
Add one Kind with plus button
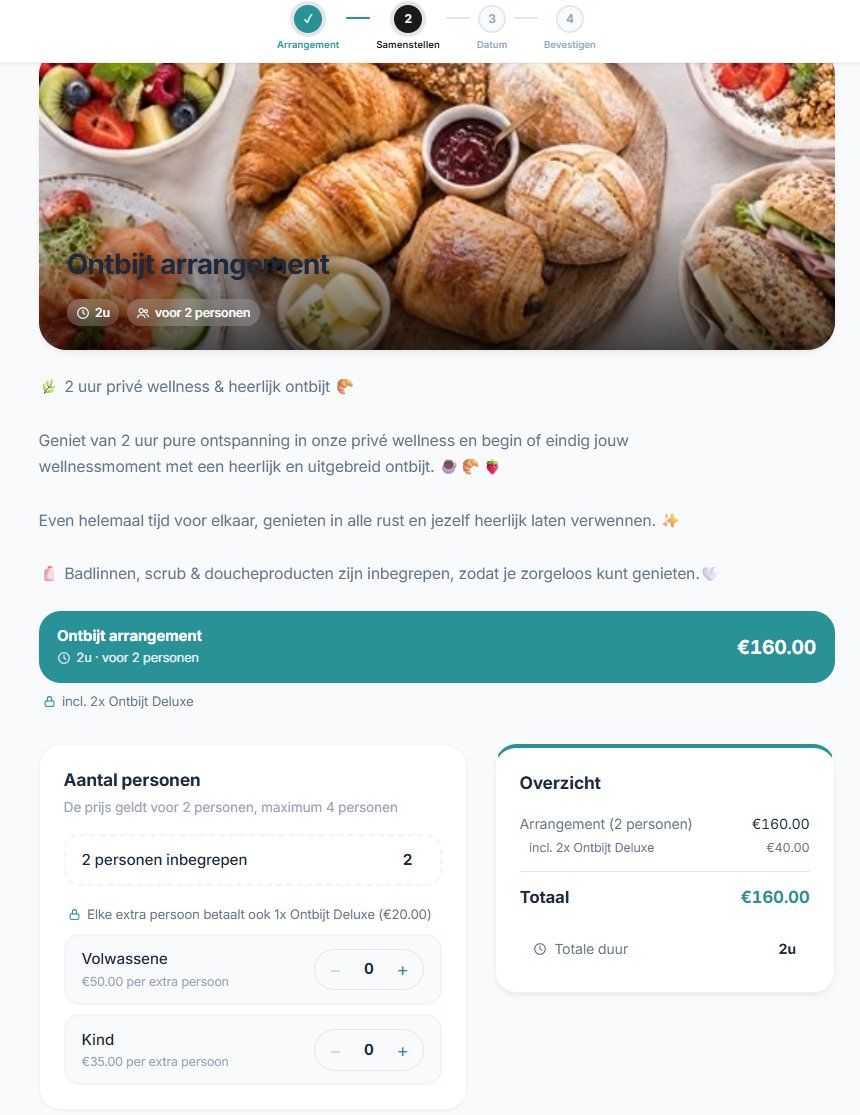coord(403,1051)
